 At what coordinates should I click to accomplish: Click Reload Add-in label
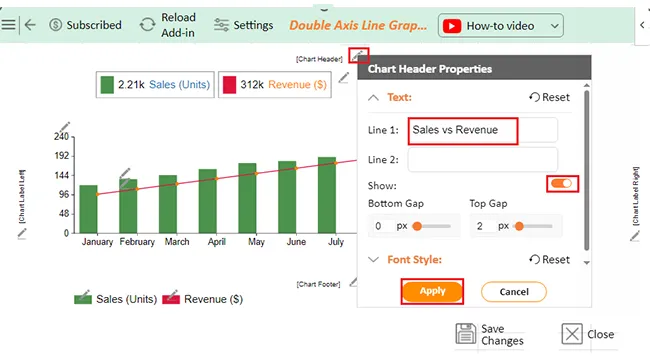pos(178,25)
